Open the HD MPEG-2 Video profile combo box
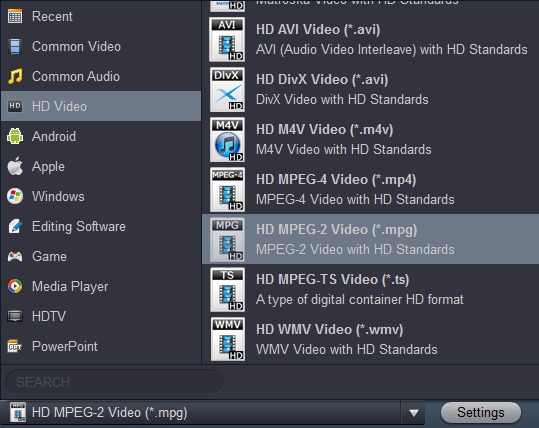The height and width of the screenshot is (428, 539). [x=212, y=413]
